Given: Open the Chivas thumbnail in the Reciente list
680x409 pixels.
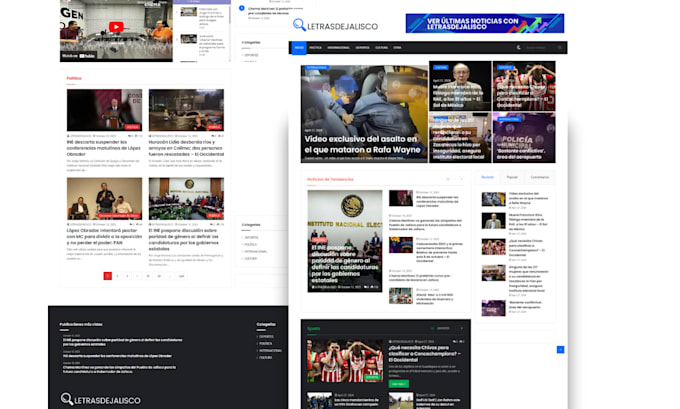Looking at the screenshot, I should (494, 247).
